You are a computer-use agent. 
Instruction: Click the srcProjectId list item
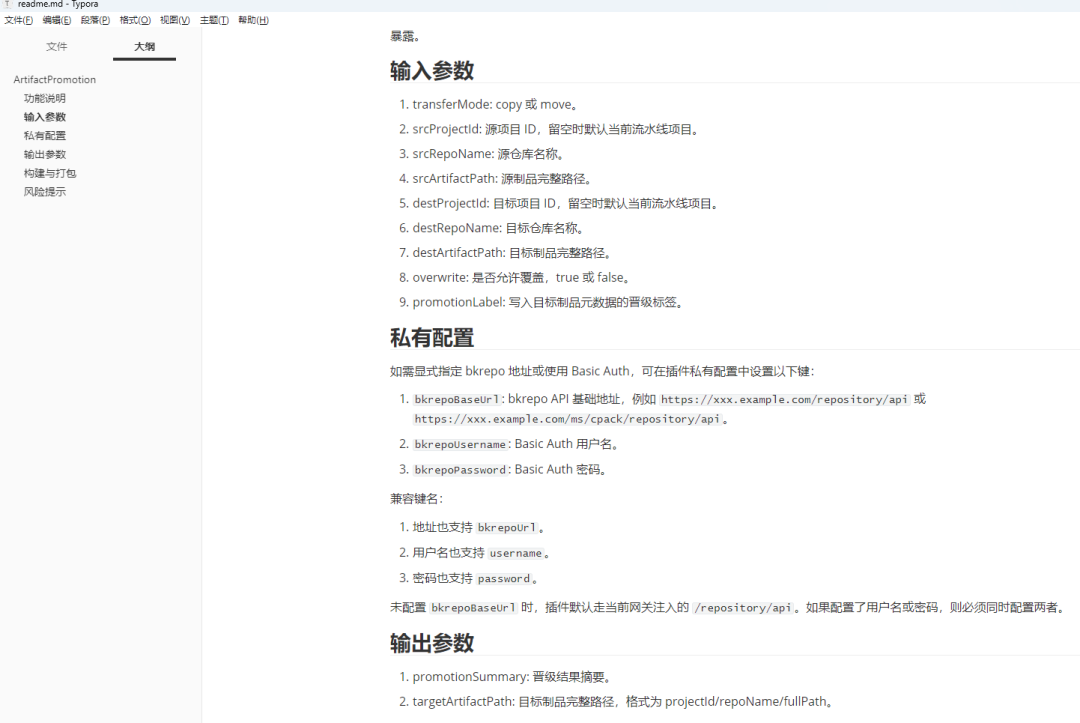557,129
